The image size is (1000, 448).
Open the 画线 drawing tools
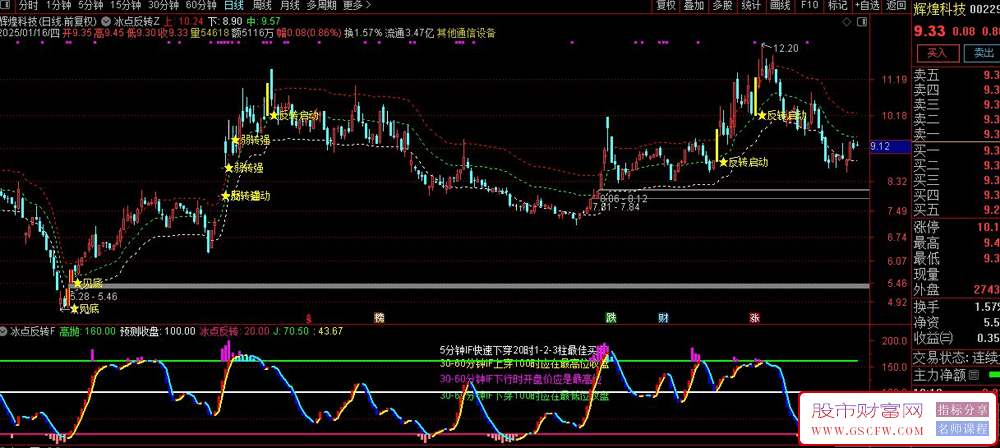click(780, 6)
